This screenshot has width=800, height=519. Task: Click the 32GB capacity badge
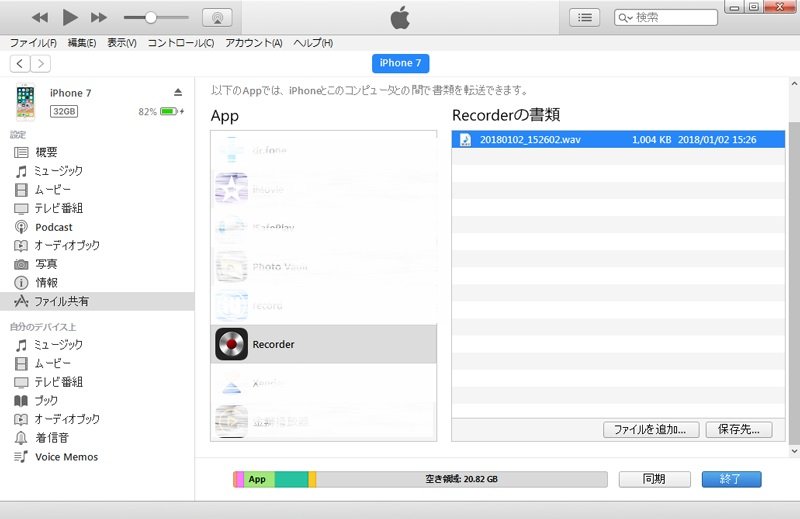coord(64,111)
